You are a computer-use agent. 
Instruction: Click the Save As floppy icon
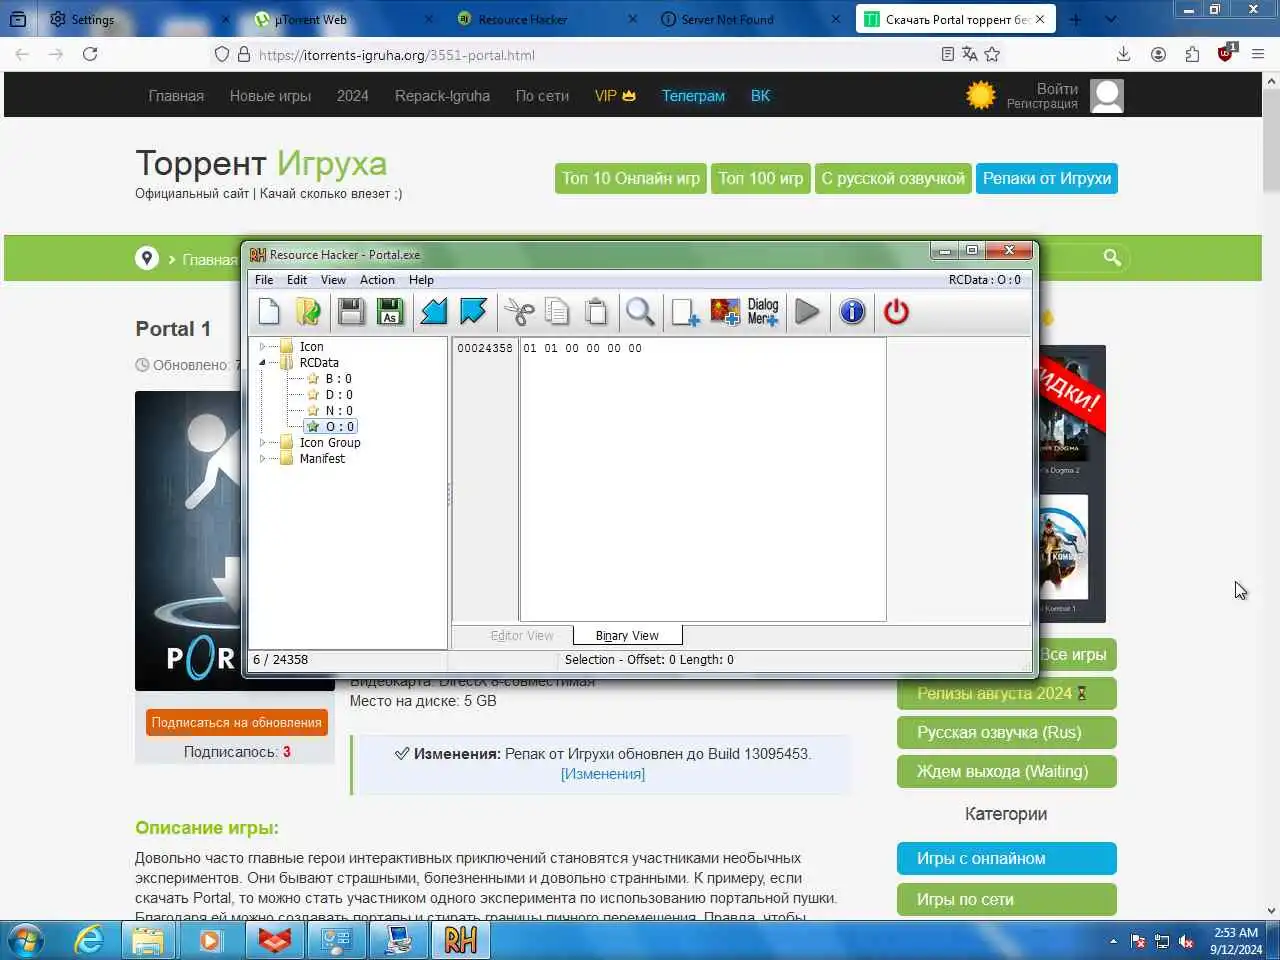[x=390, y=312]
